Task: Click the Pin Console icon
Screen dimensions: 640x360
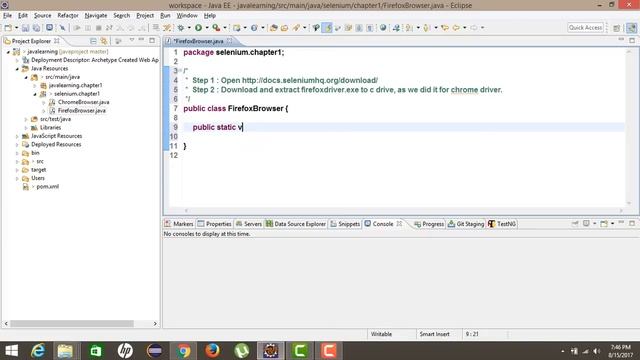Action: point(575,224)
